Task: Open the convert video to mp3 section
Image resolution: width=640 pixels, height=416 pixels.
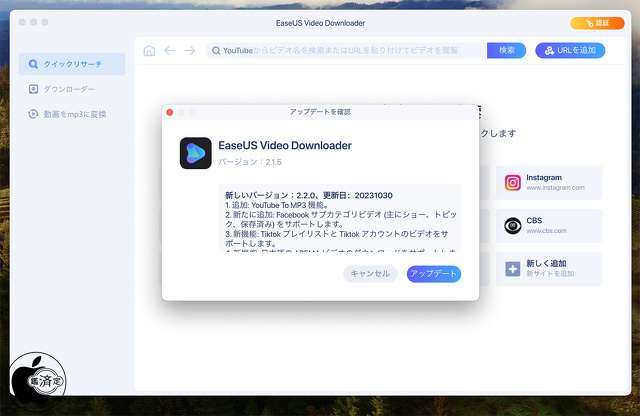Action: pyautogui.click(x=67, y=114)
